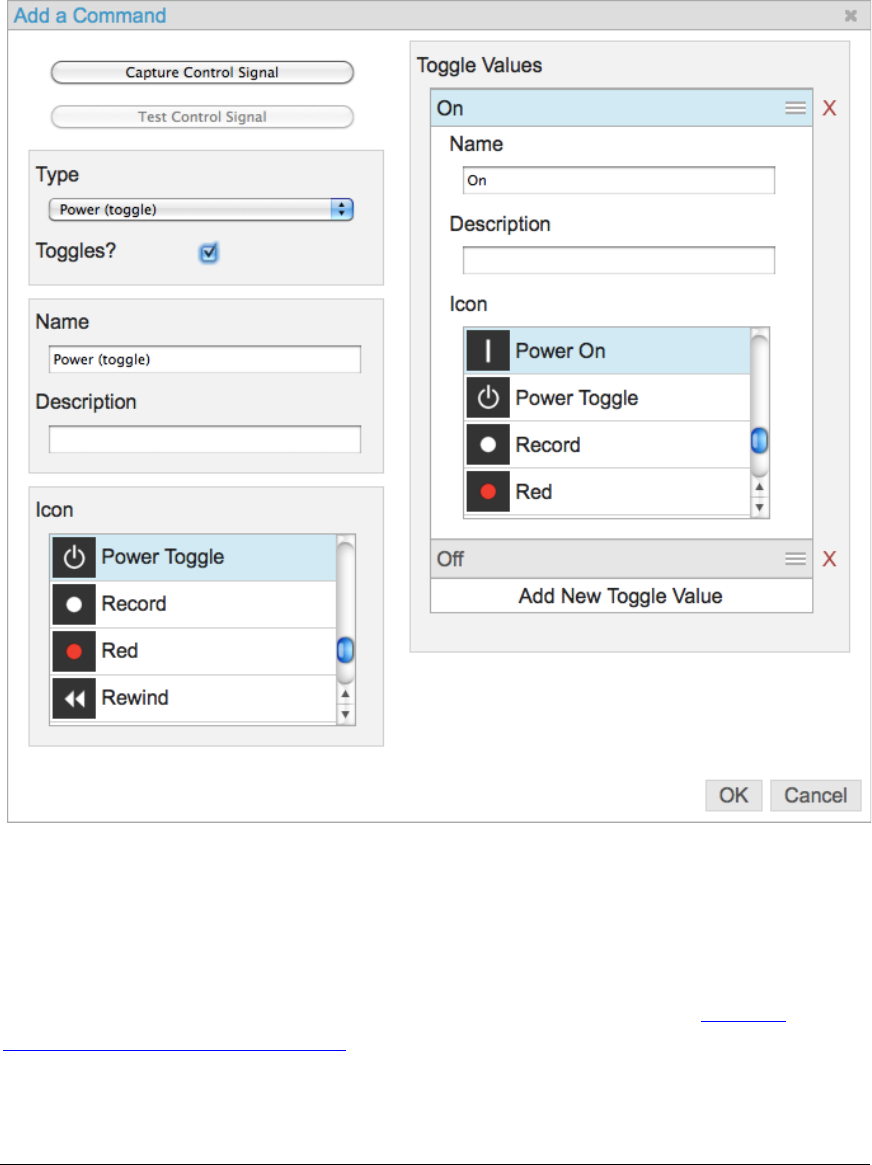Choose Power On icon in Toggle Values list
This screenshot has height=1165, width=872.
pos(608,351)
